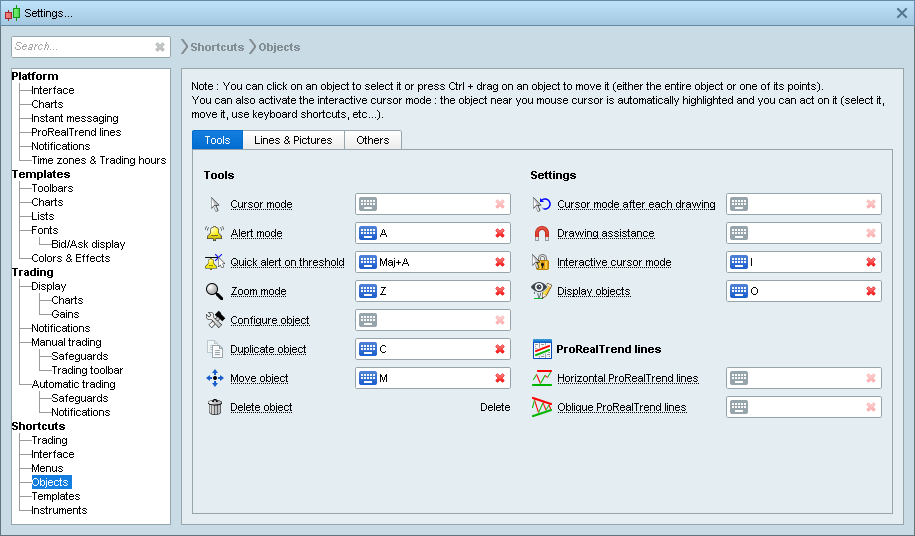Open the Manual trading tree item
The width and height of the screenshot is (915, 536).
(x=66, y=342)
